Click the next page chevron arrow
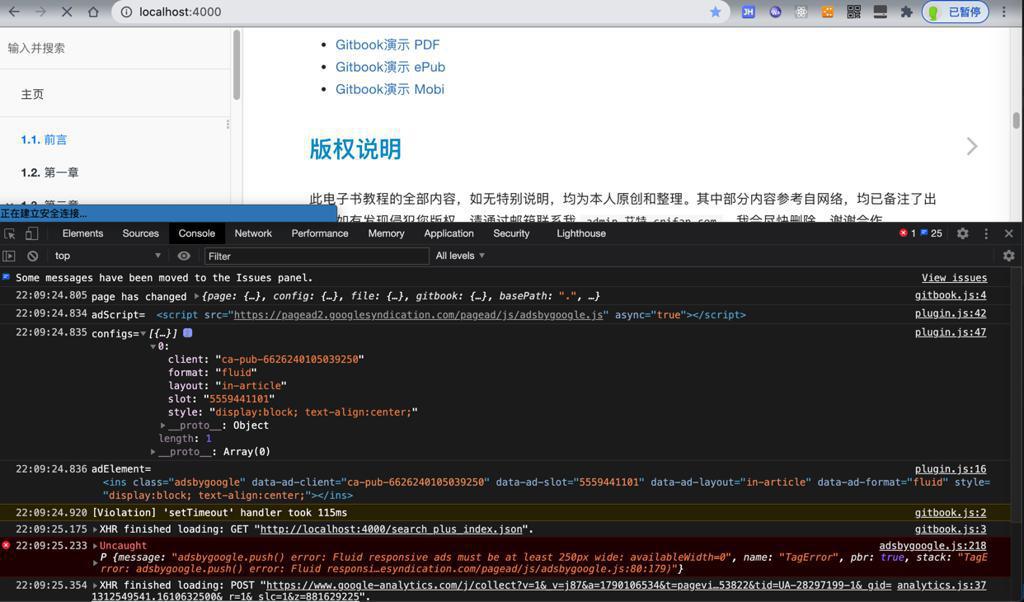The height and width of the screenshot is (602, 1024). (972, 146)
